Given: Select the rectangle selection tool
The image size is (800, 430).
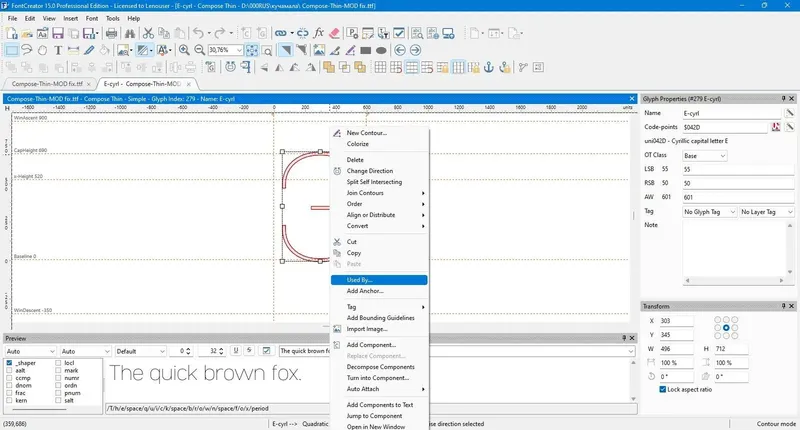Looking at the screenshot, I should [12, 50].
